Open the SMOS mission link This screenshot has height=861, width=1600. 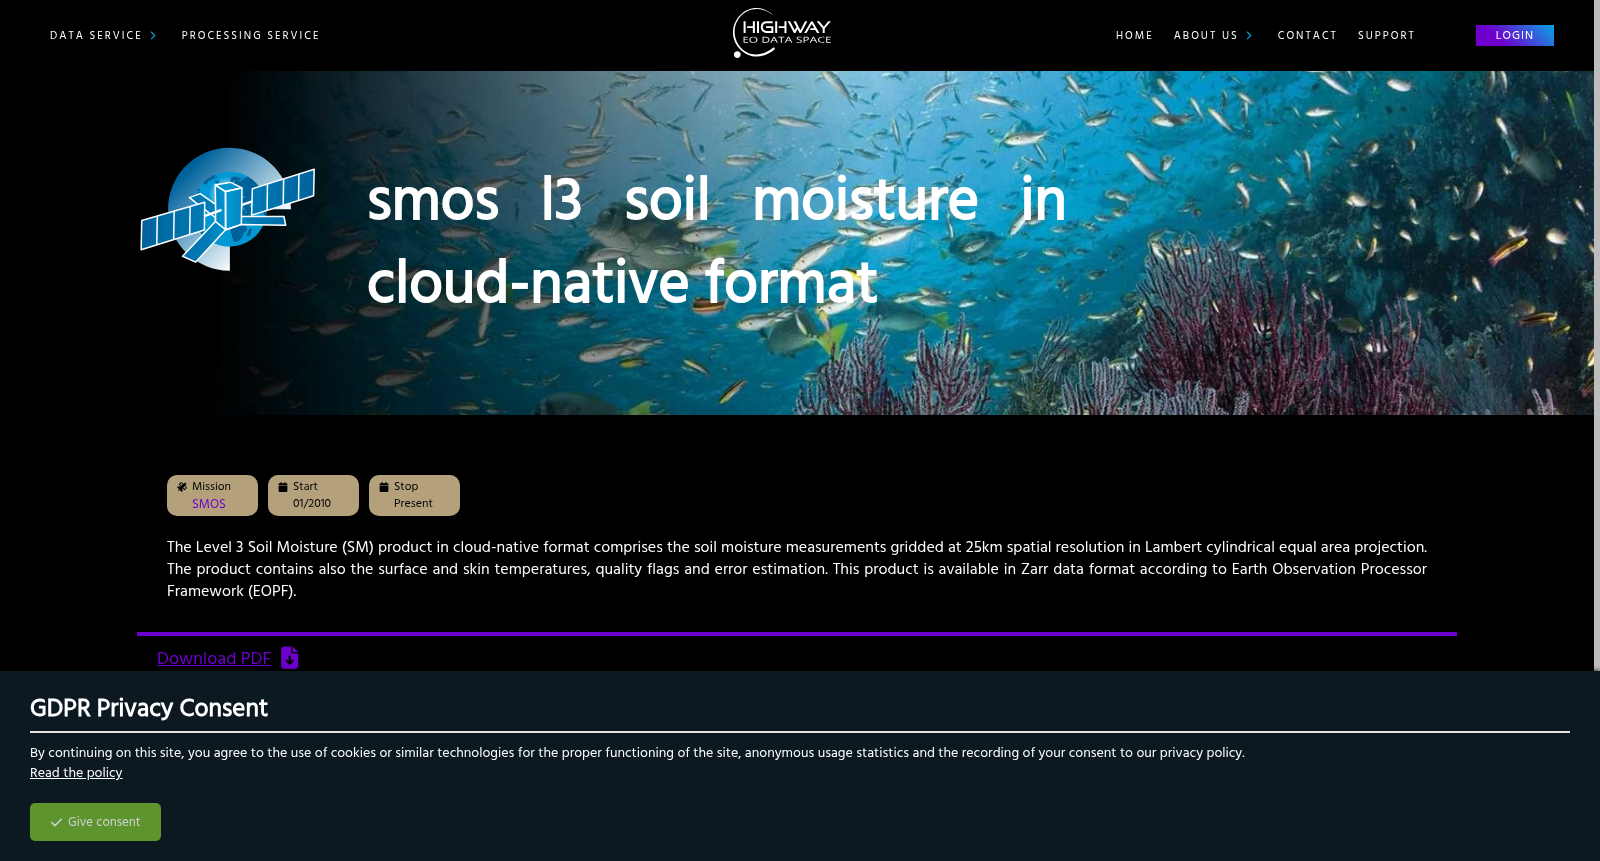tap(209, 504)
